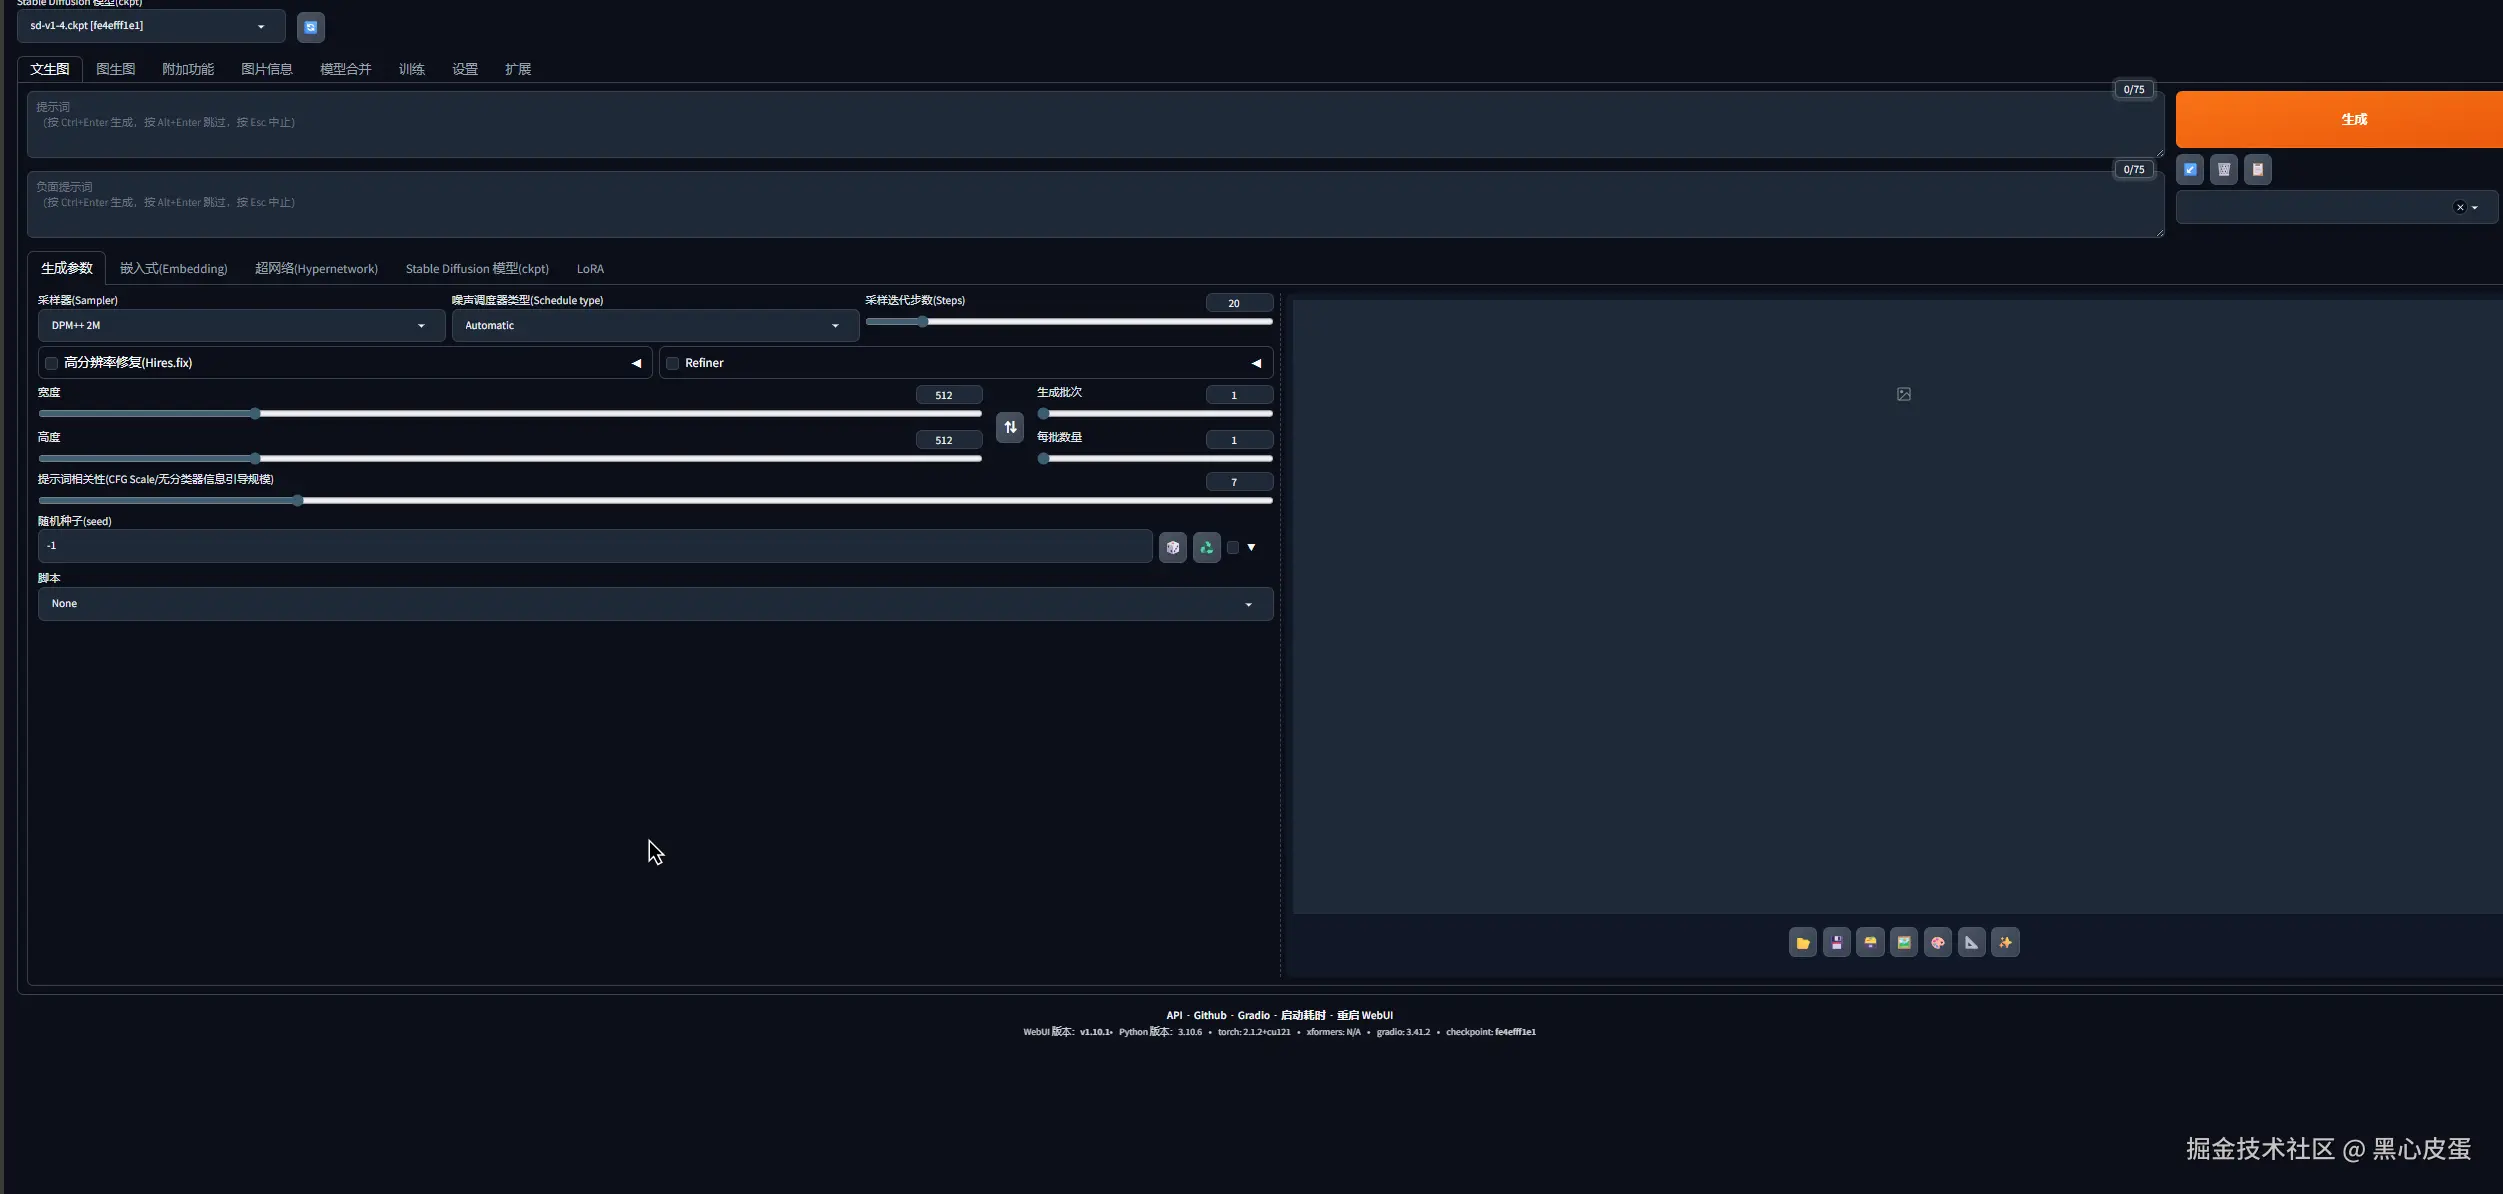This screenshot has width=2503, height=1194.
Task: Click the dice icon to randomize seed
Action: tap(1172, 547)
